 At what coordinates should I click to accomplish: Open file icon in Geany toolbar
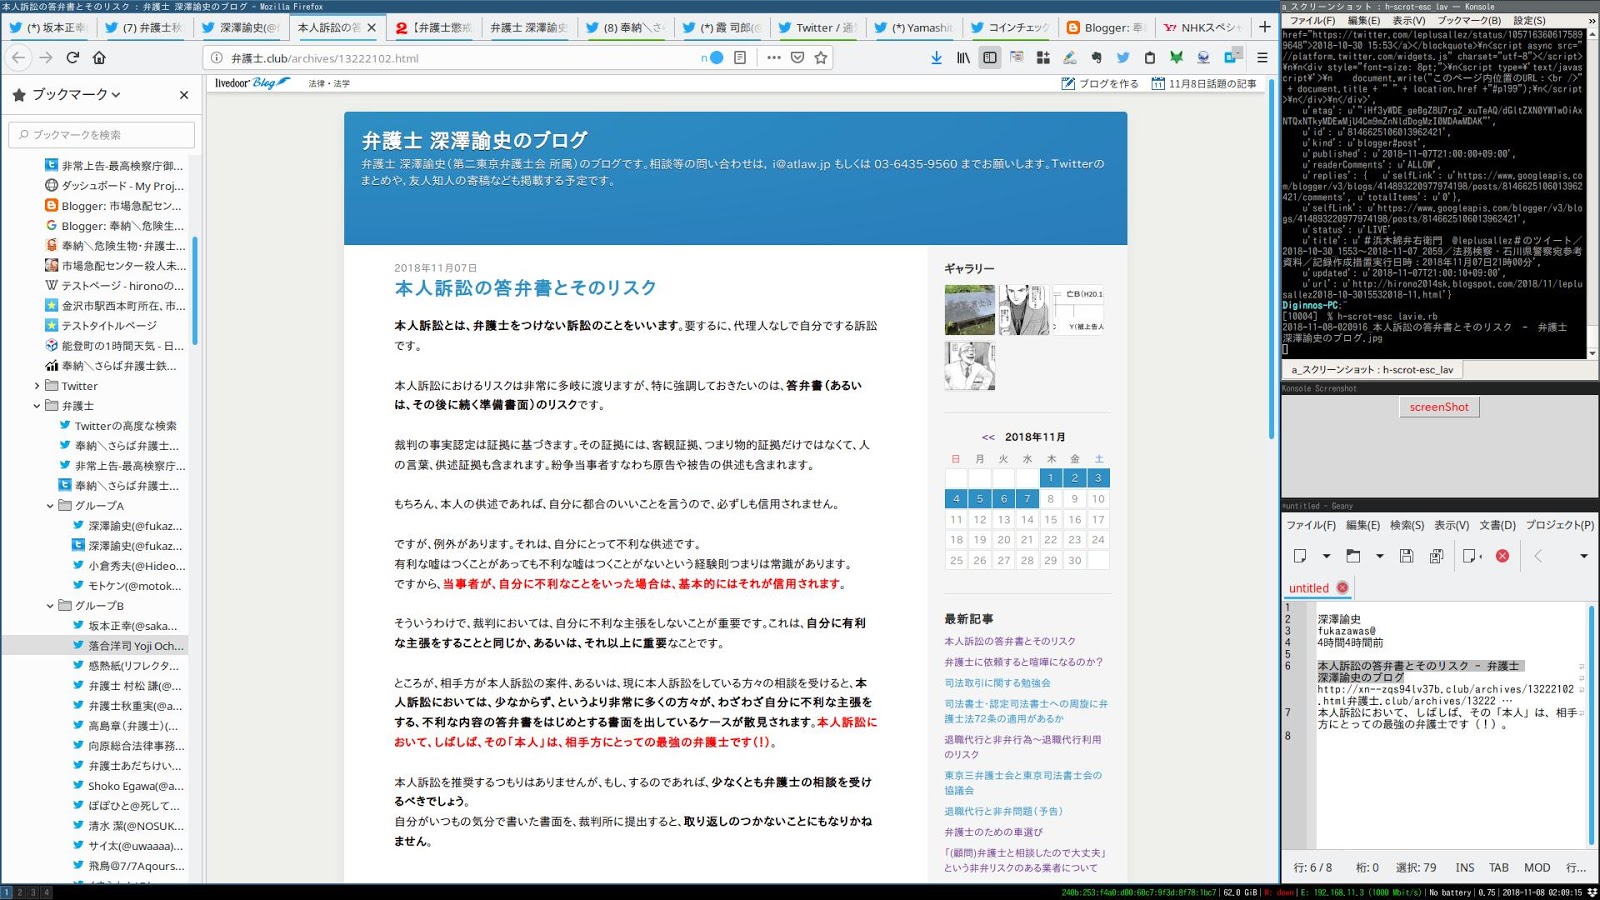1353,556
